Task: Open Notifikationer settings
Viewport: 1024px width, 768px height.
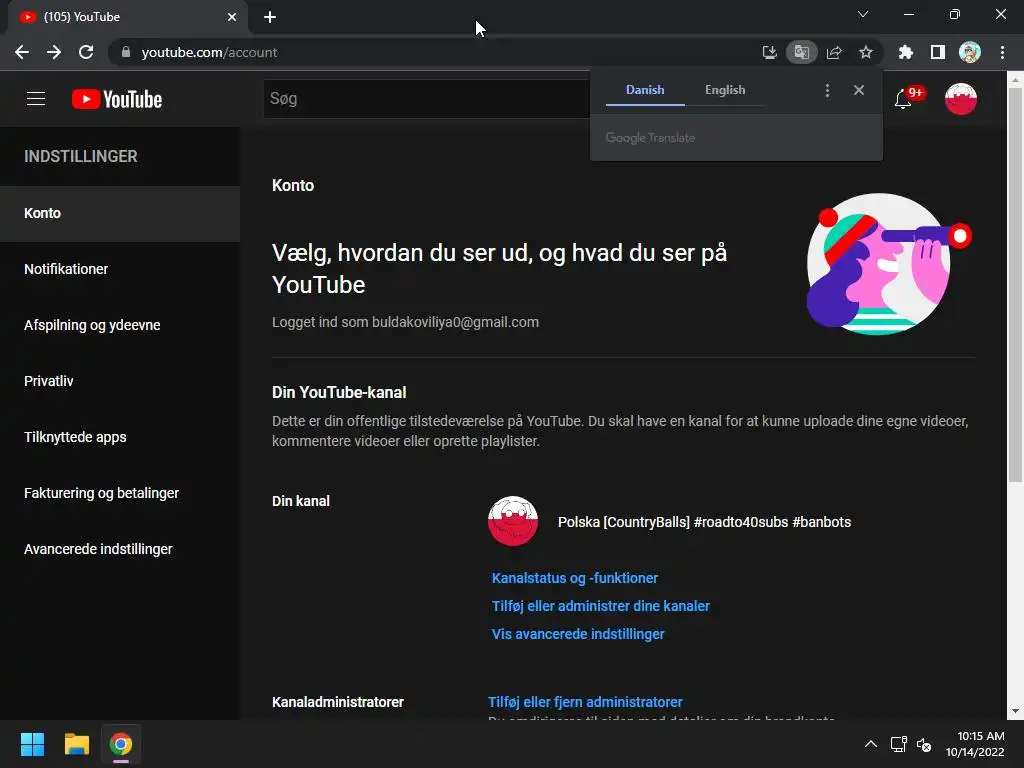Action: click(120, 269)
